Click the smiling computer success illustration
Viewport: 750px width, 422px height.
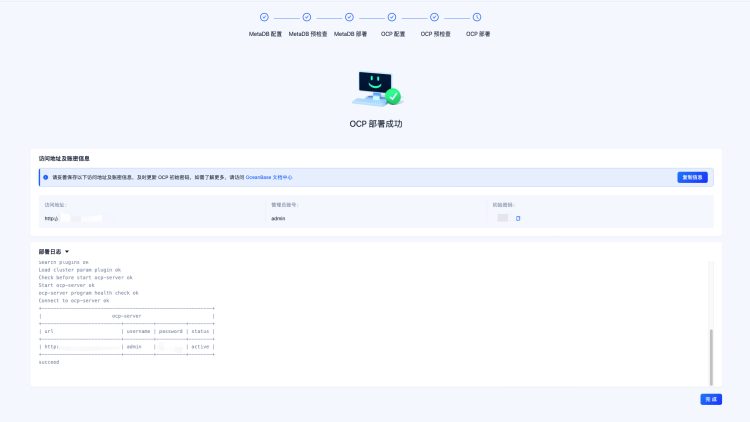[377, 89]
